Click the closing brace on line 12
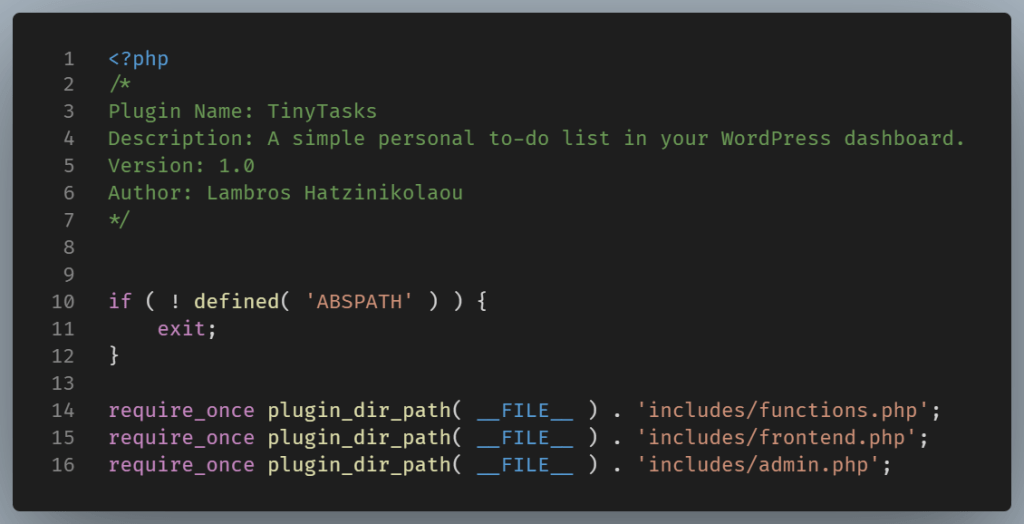1024x524 pixels. [x=114, y=356]
